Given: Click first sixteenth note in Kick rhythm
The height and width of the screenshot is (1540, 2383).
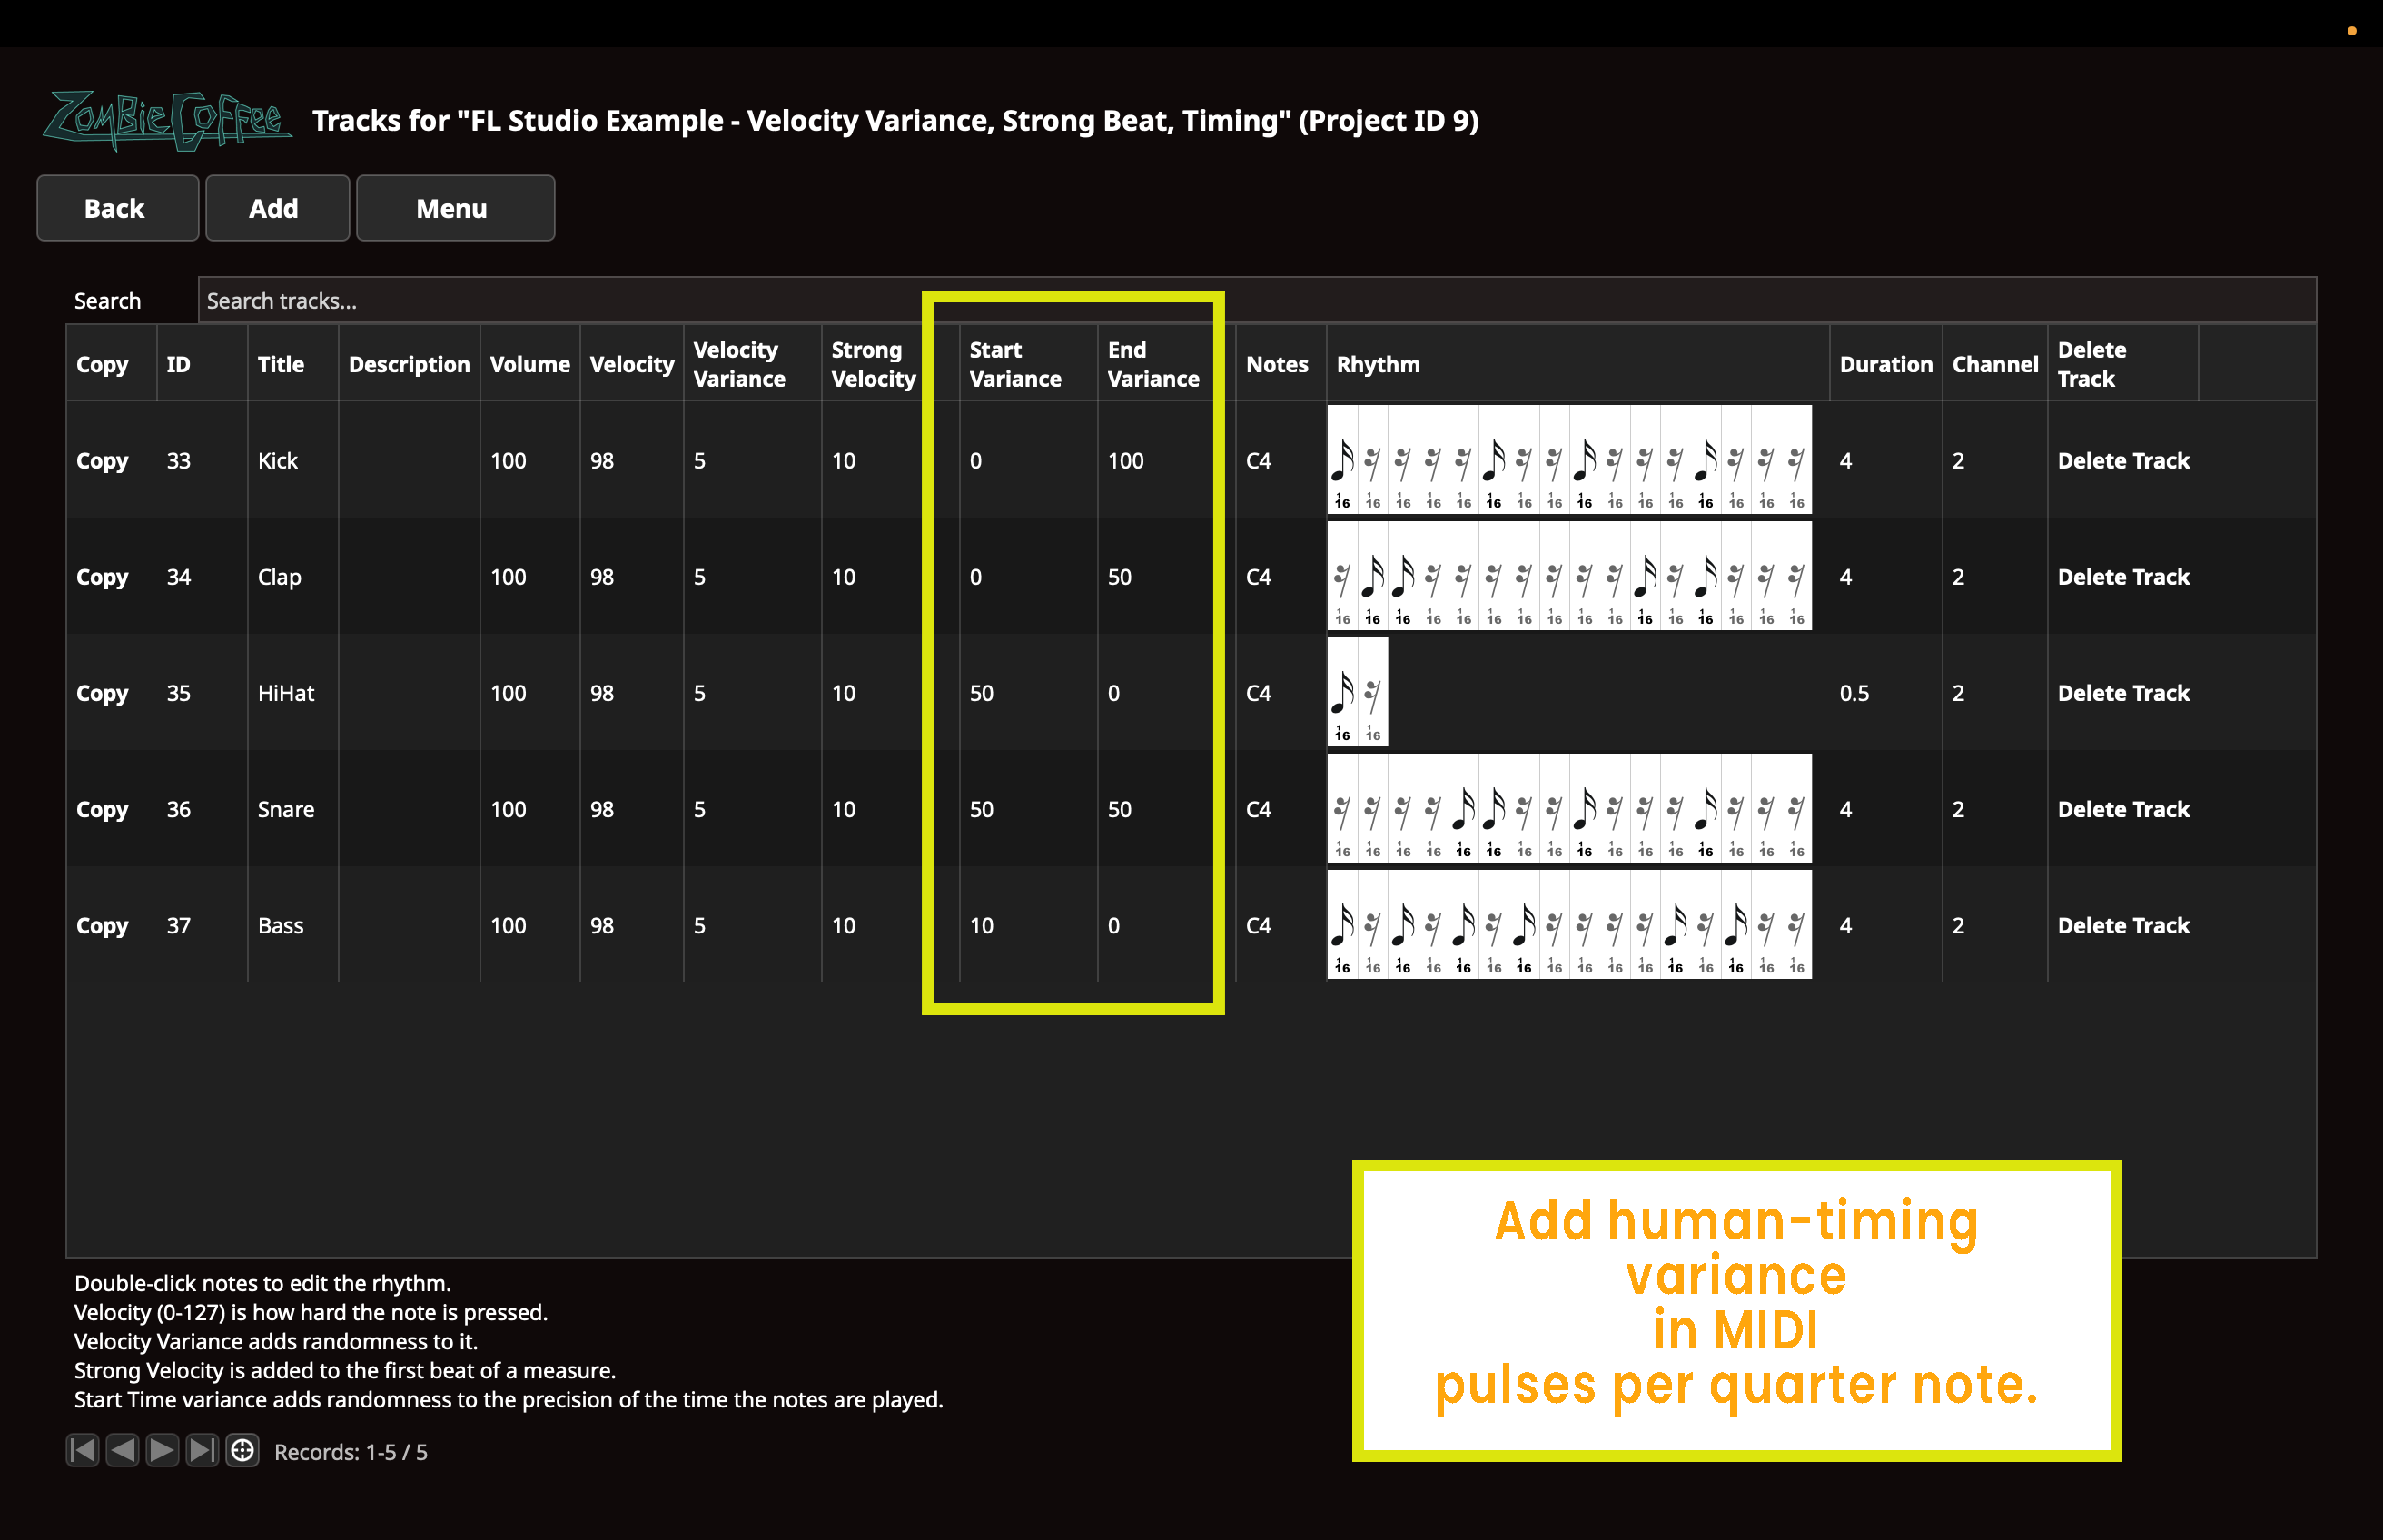Looking at the screenshot, I should click(x=1342, y=460).
